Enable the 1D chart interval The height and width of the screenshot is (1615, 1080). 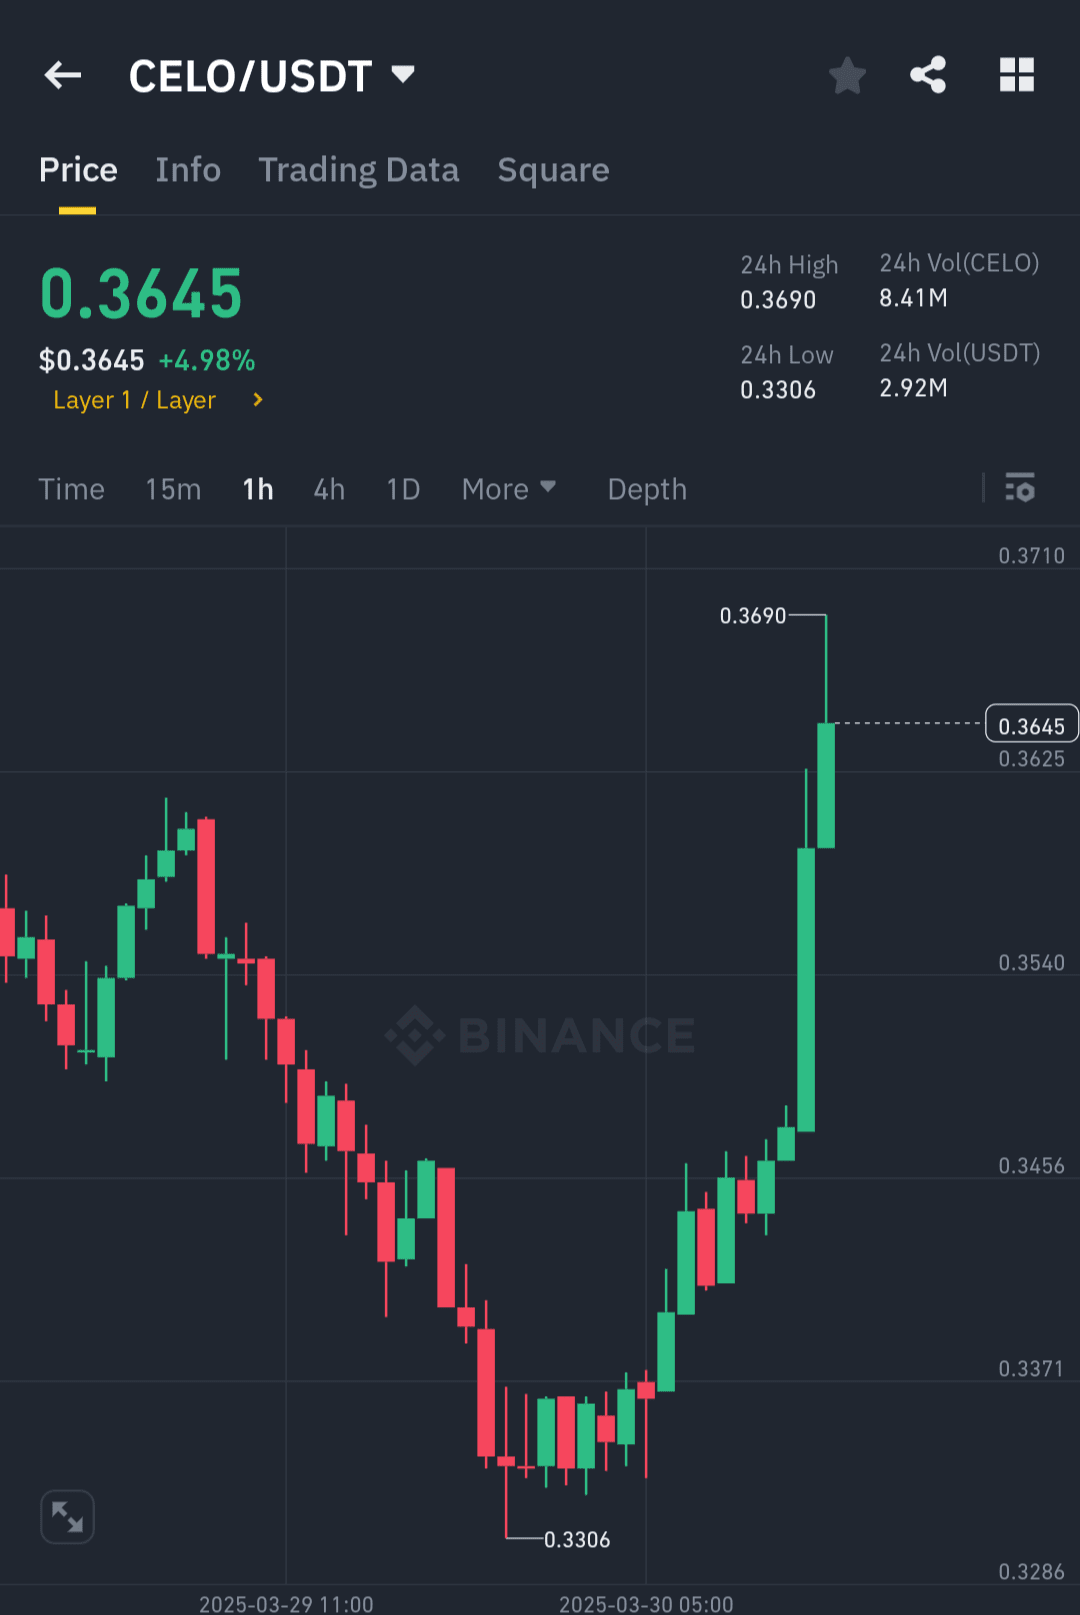coord(402,489)
